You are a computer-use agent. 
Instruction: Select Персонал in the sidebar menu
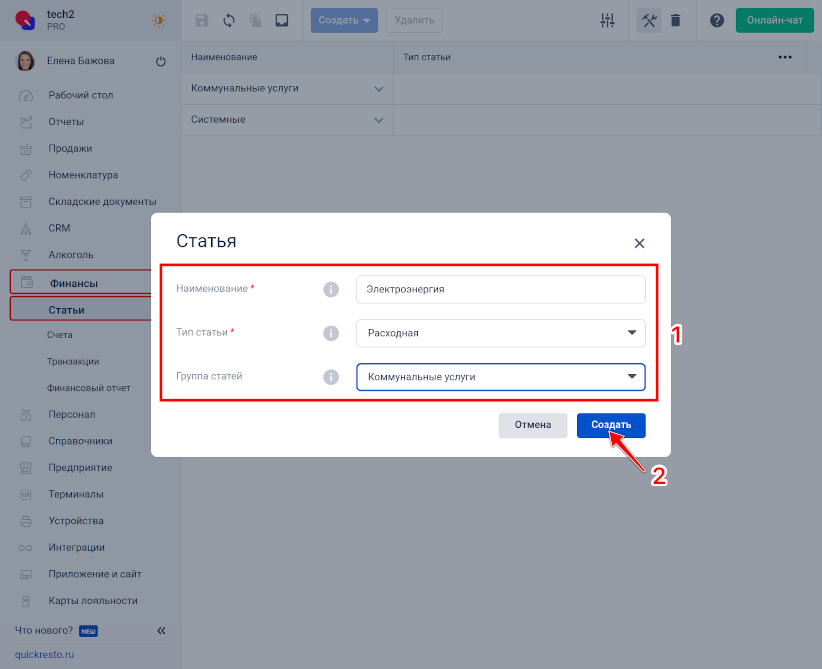(x=72, y=414)
